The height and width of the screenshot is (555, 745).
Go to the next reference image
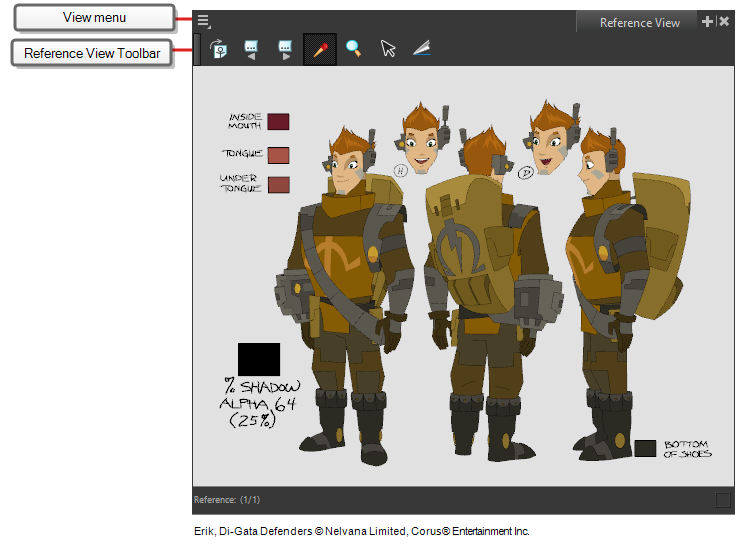tap(285, 49)
